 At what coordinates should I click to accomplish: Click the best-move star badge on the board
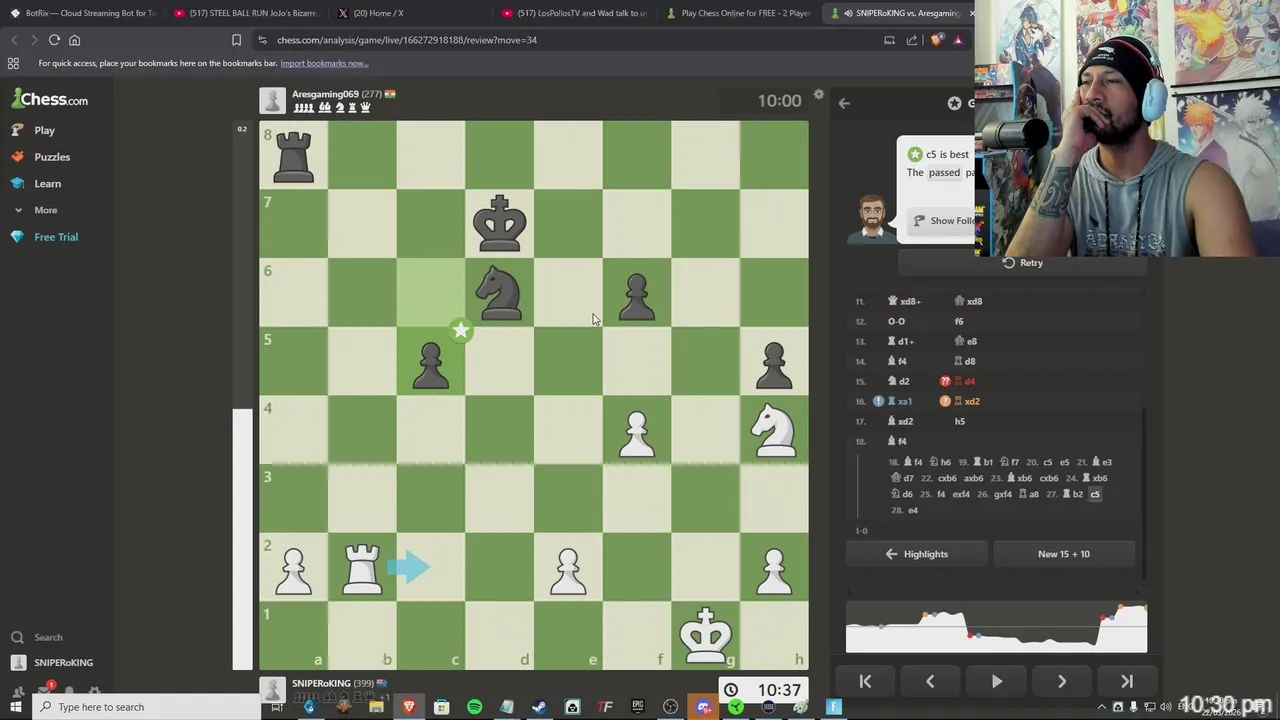tap(460, 330)
